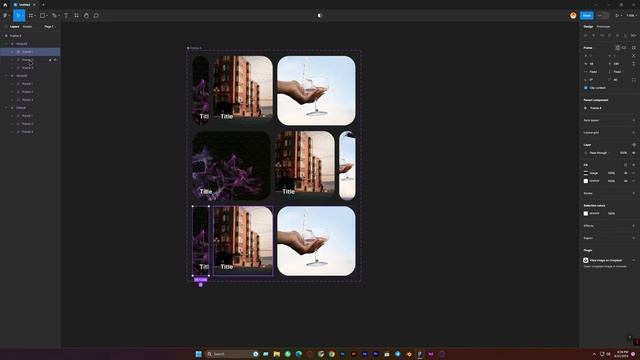Open the zoom level dropdown

(x=631, y=16)
